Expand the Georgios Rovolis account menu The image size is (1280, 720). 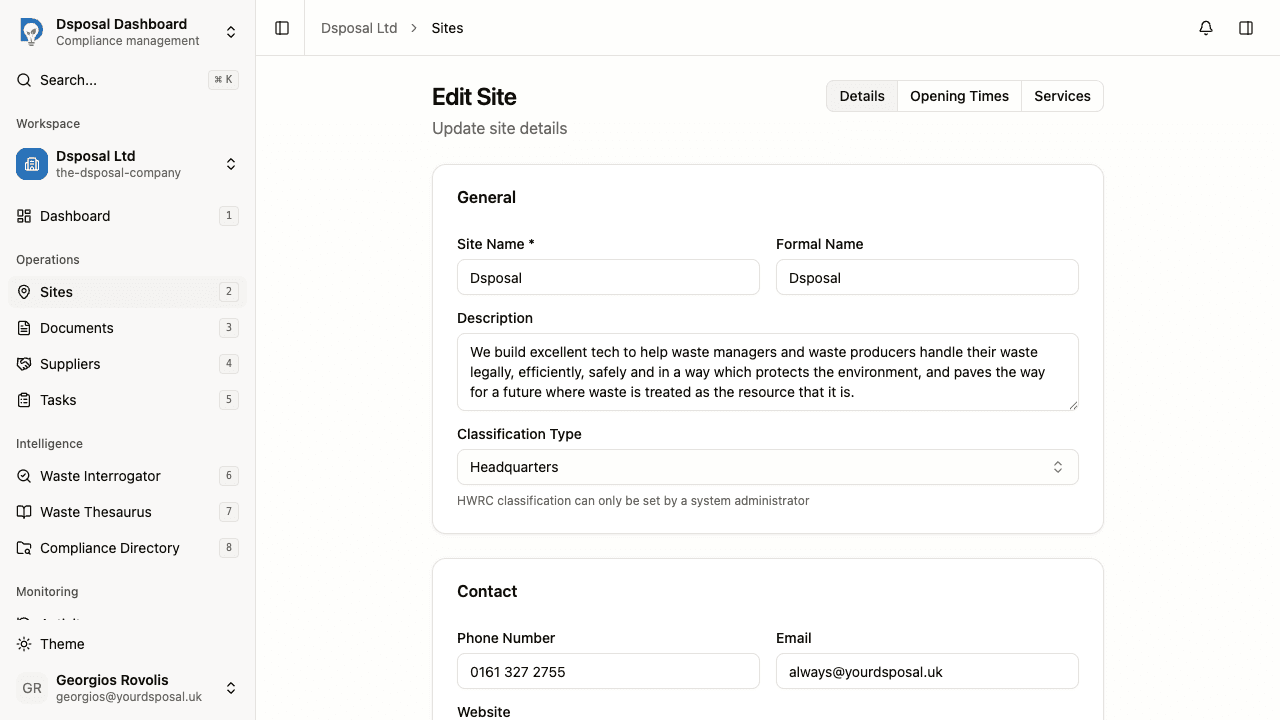[x=231, y=688]
